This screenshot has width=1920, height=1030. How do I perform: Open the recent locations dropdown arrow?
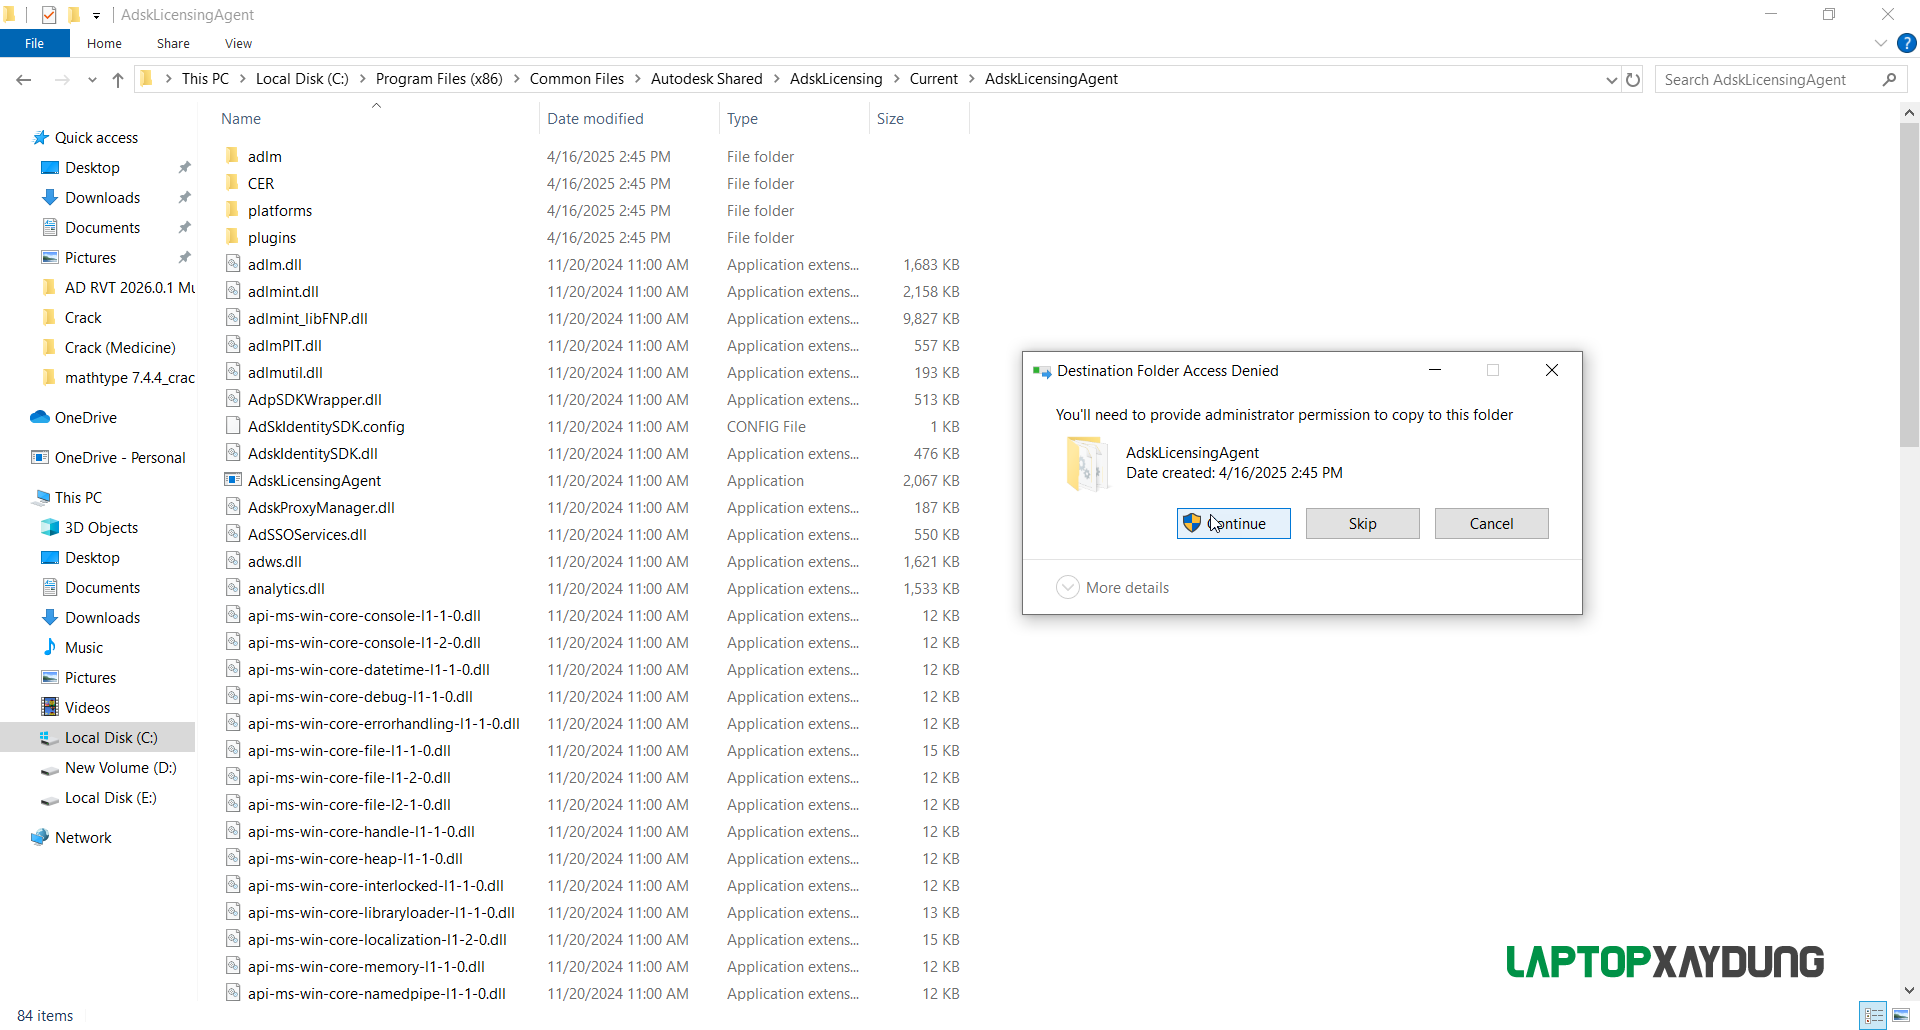(92, 80)
